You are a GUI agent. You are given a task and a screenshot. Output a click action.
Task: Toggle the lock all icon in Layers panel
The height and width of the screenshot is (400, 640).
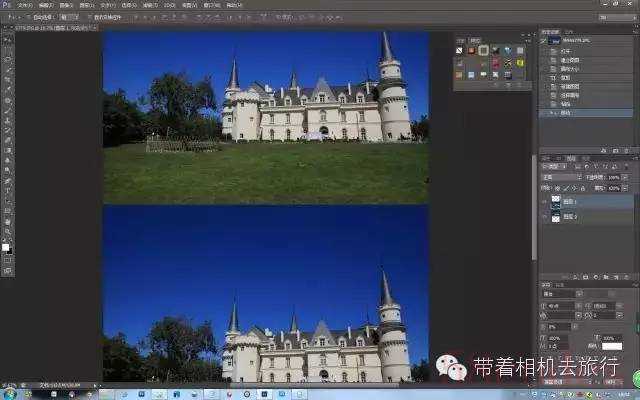pyautogui.click(x=583, y=188)
